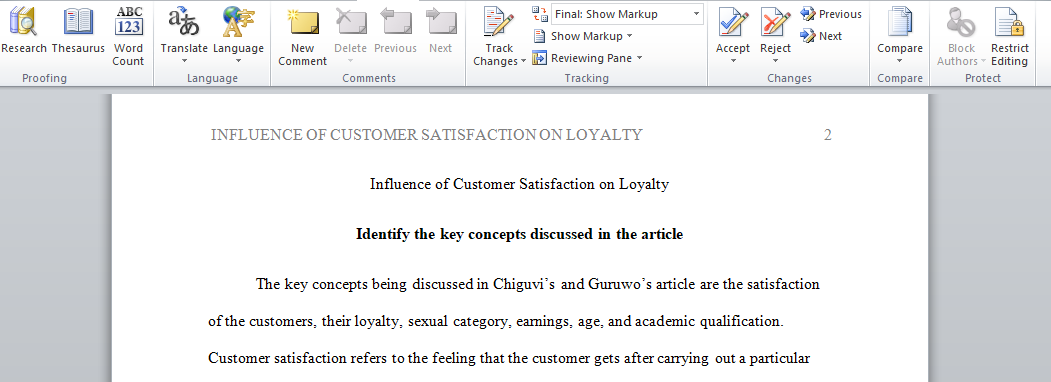Click the phrase academic qualification

[x=708, y=321]
